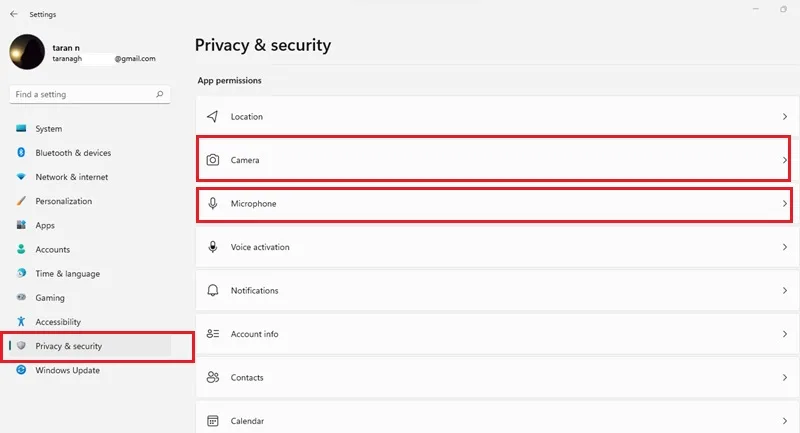Image resolution: width=800 pixels, height=433 pixels.
Task: Click the Bluetooth icon in the sidebar
Action: pos(21,152)
